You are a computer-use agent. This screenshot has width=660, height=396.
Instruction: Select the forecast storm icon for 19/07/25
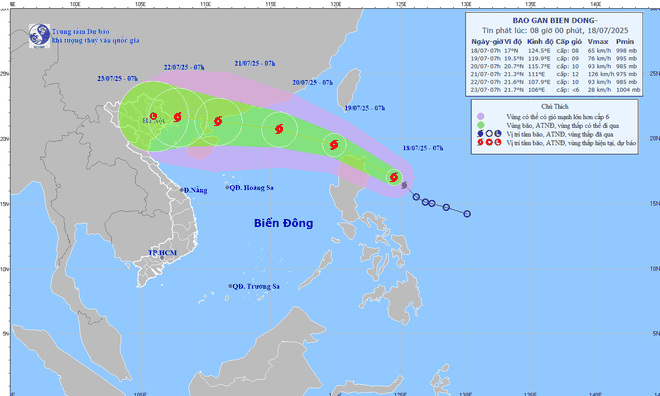pyautogui.click(x=334, y=145)
